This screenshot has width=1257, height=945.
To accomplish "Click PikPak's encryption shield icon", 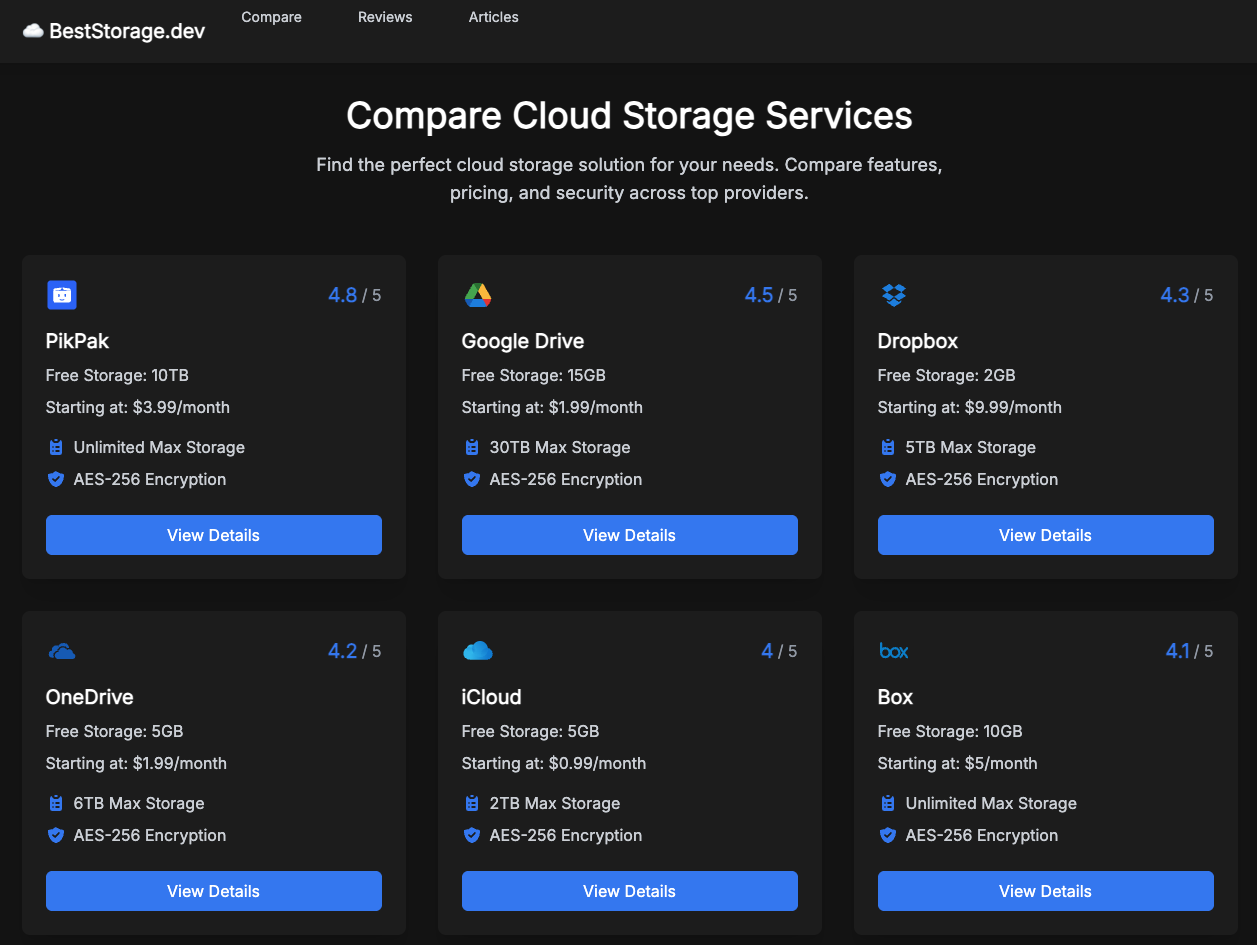I will click(56, 479).
